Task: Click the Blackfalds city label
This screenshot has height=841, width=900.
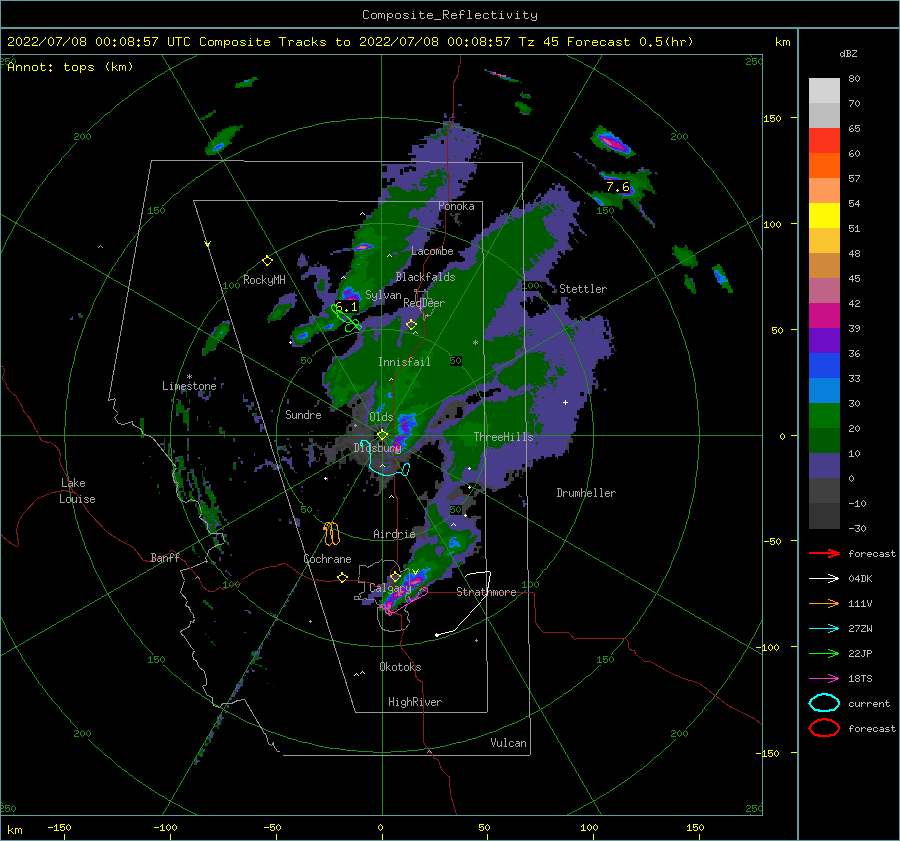Action: coord(425,277)
